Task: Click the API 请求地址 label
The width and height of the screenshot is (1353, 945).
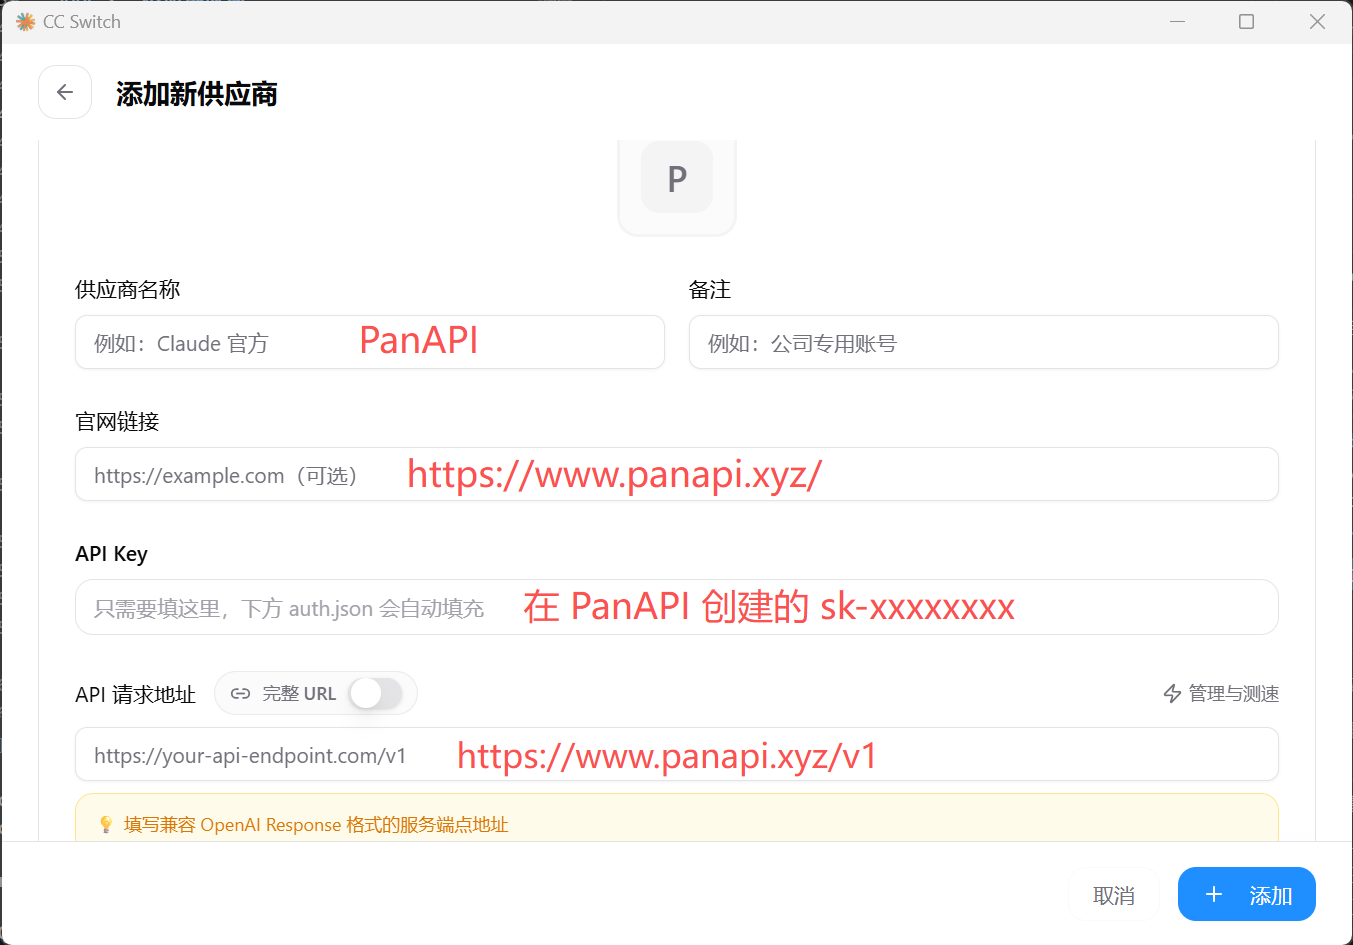Action: coord(135,694)
